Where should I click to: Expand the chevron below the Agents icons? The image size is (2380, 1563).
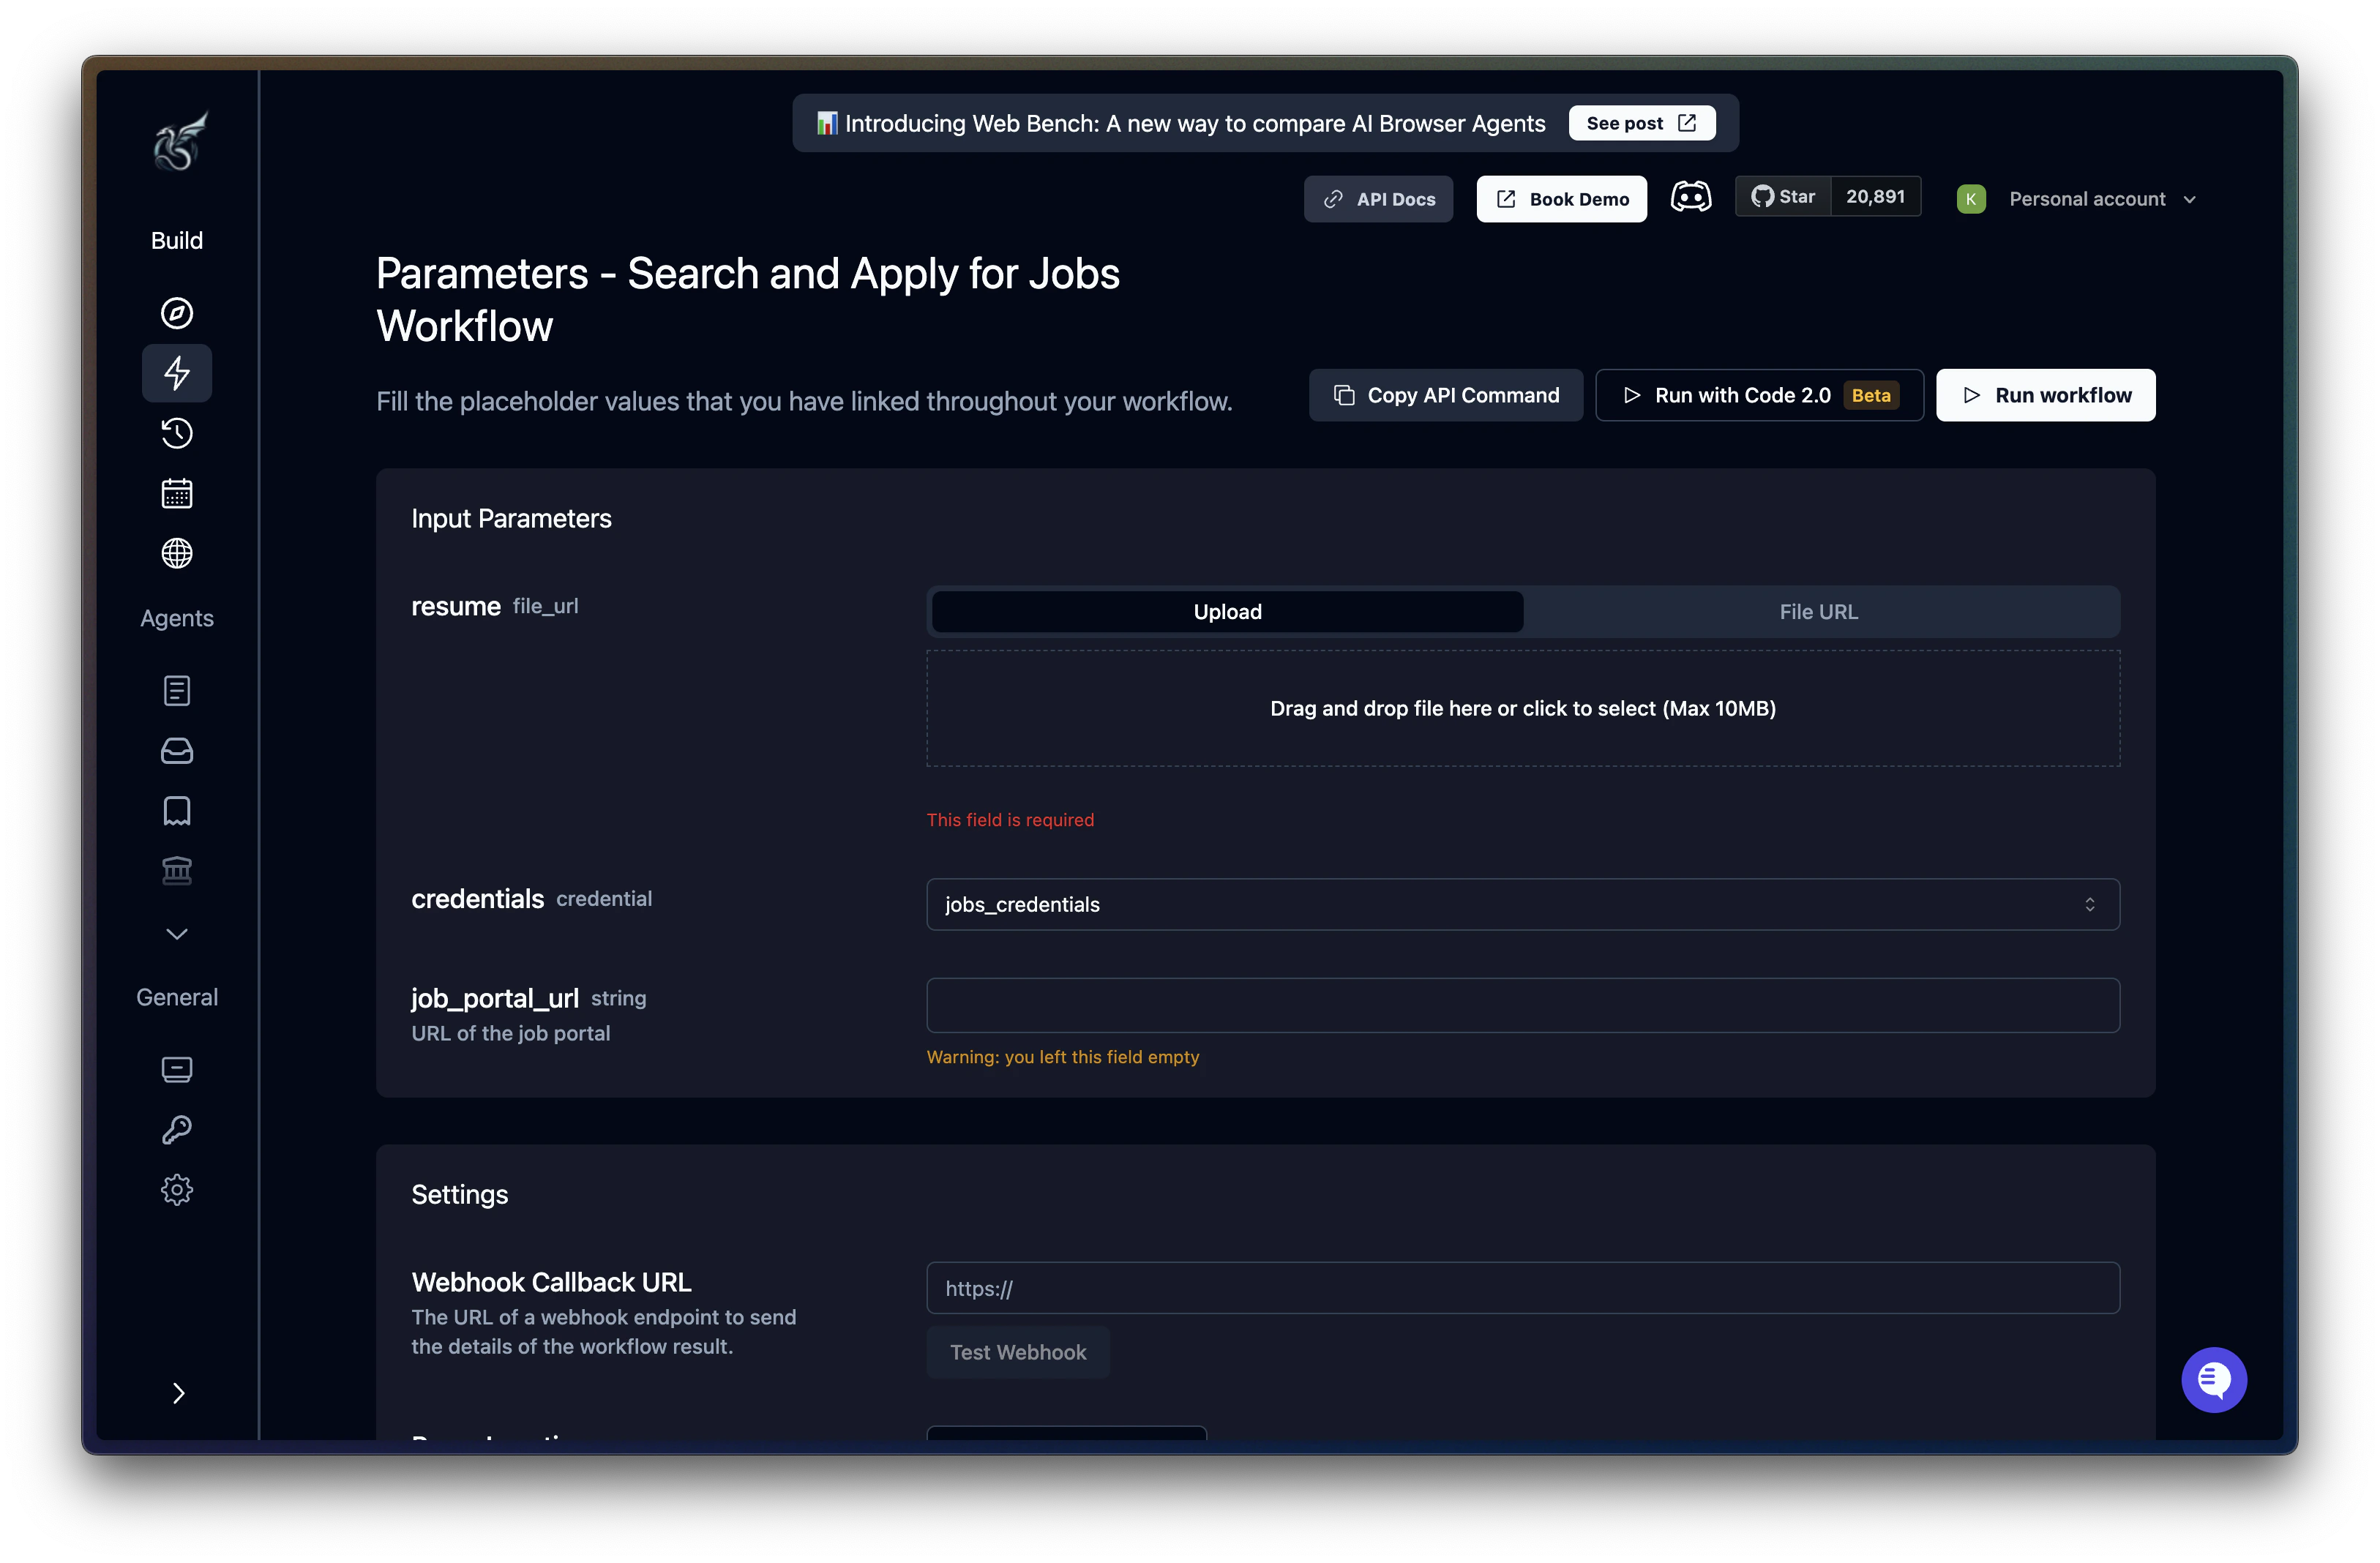177,933
